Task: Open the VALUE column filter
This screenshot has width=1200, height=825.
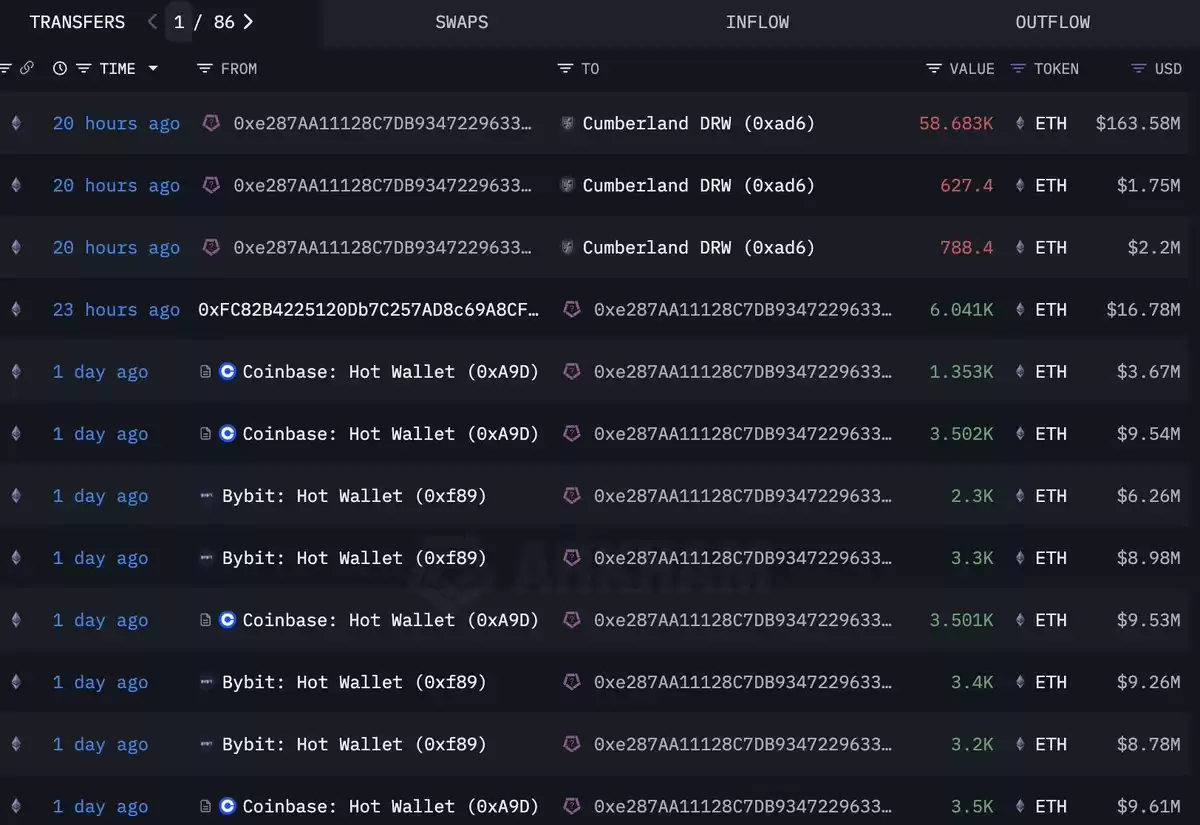Action: coord(934,68)
